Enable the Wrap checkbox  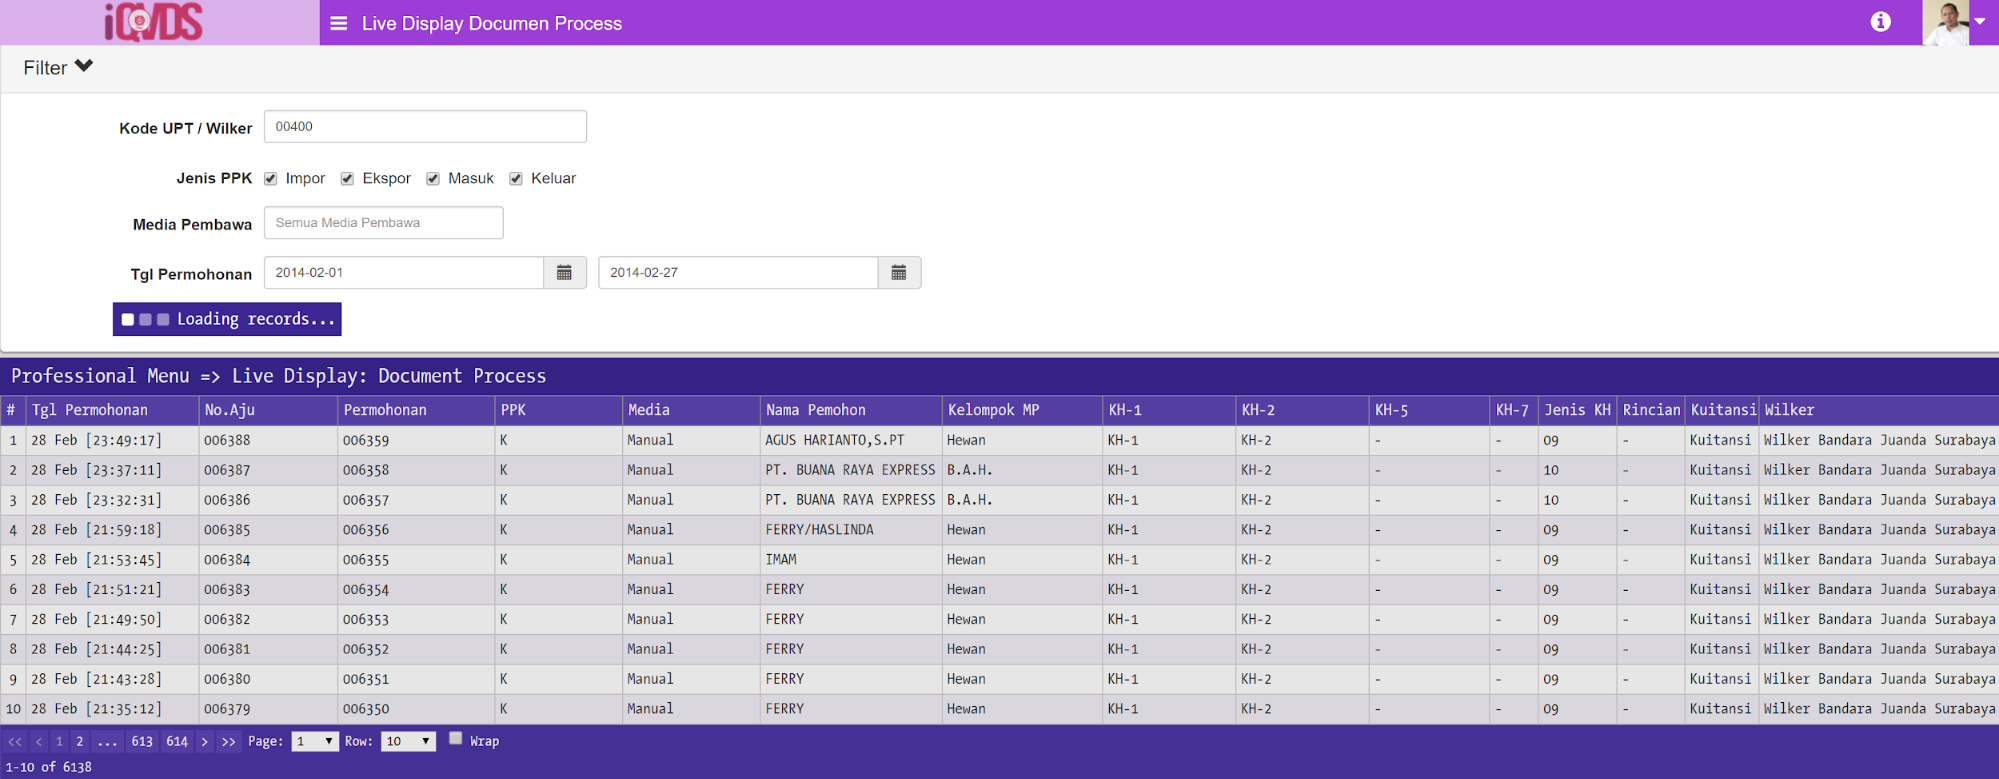456,739
